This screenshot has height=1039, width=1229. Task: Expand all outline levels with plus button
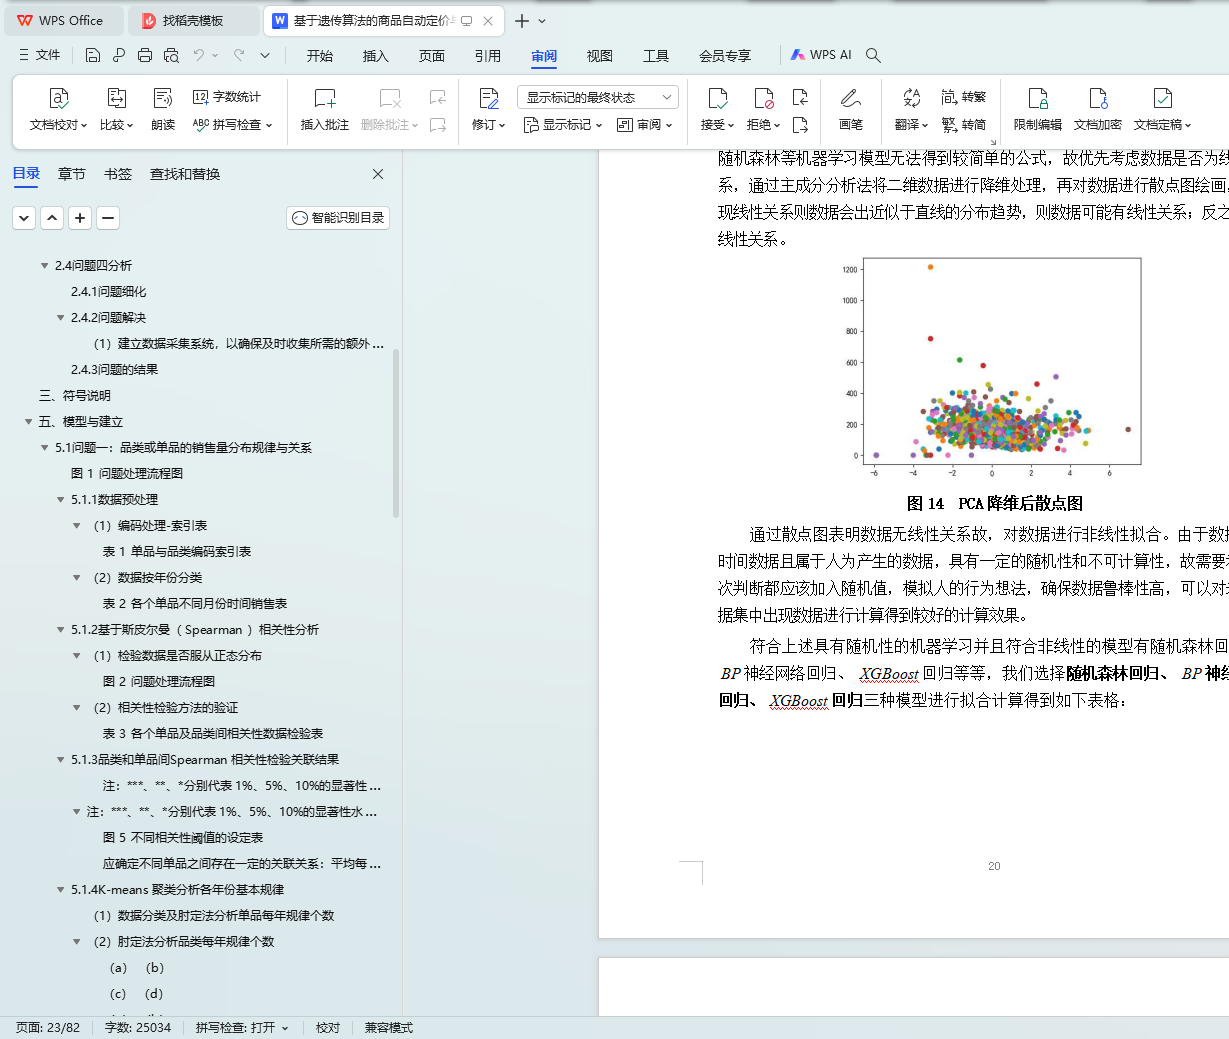coord(80,217)
